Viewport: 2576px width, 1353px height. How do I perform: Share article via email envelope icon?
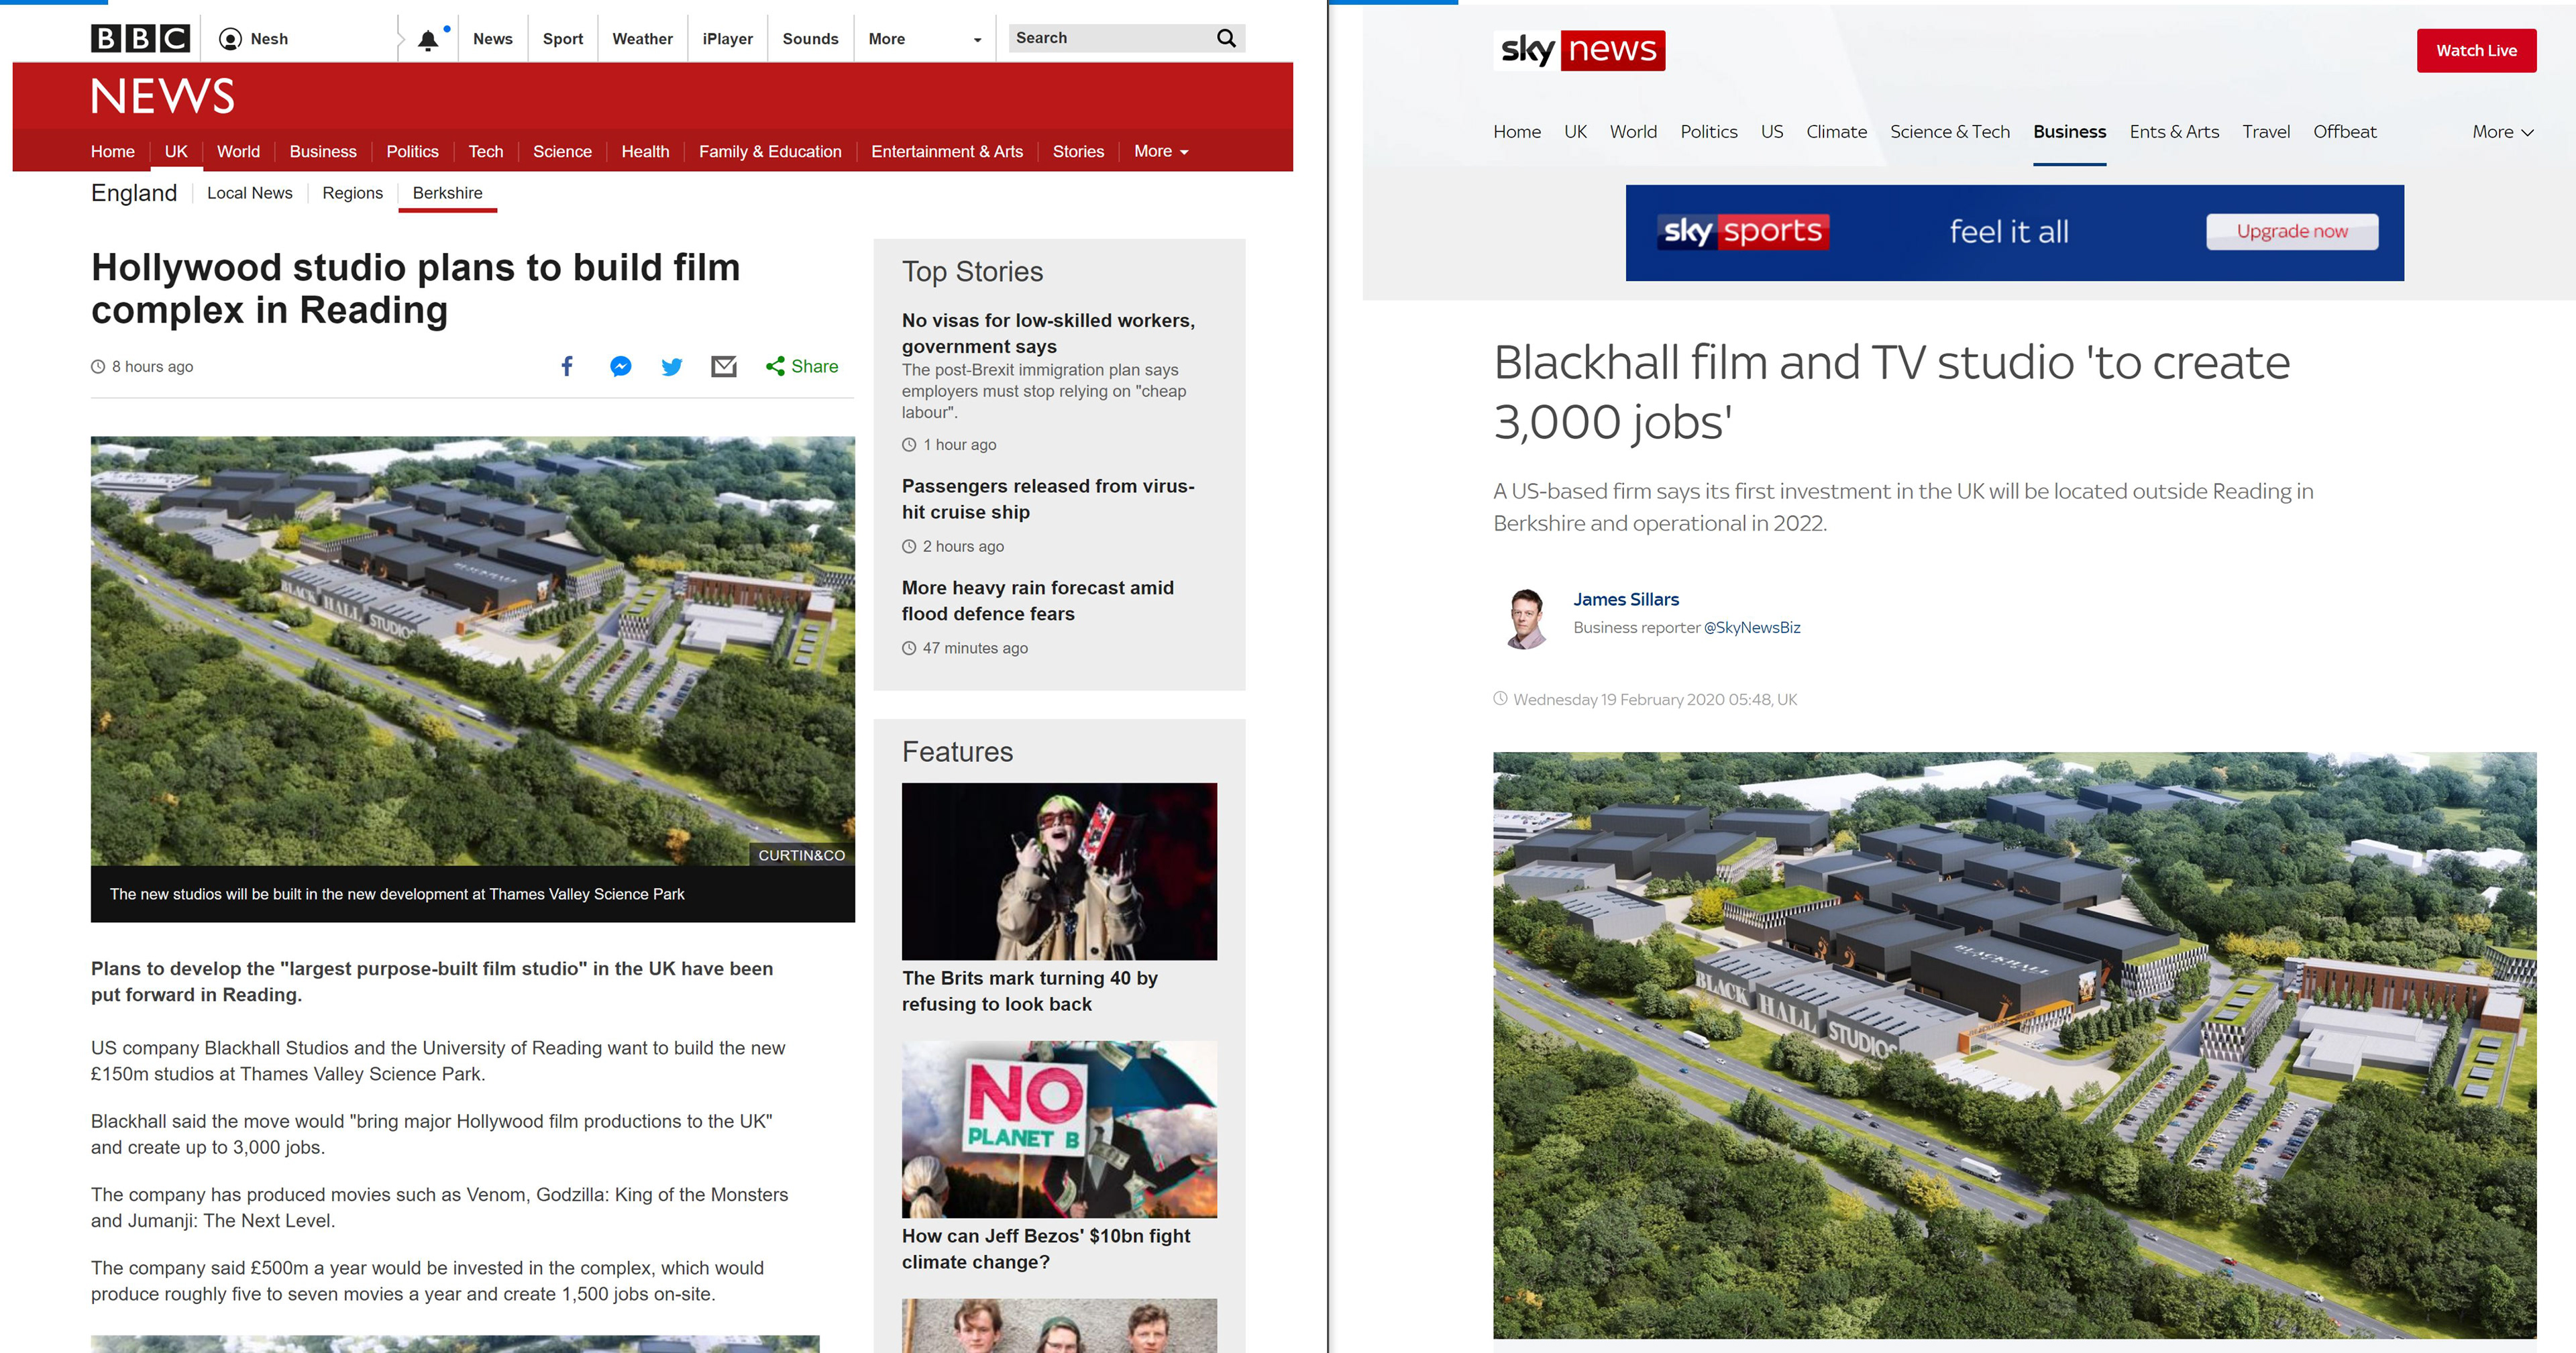tap(724, 366)
